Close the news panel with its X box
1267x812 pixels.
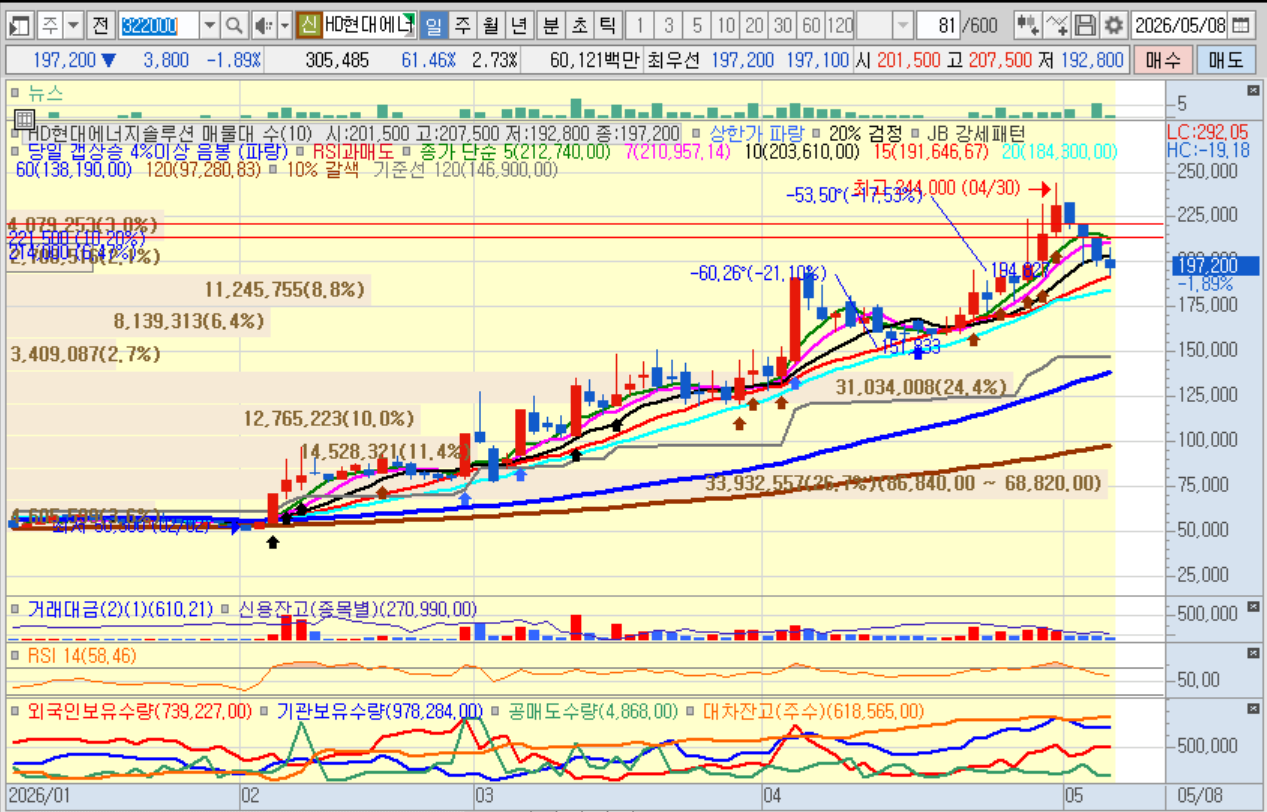coord(1253,91)
